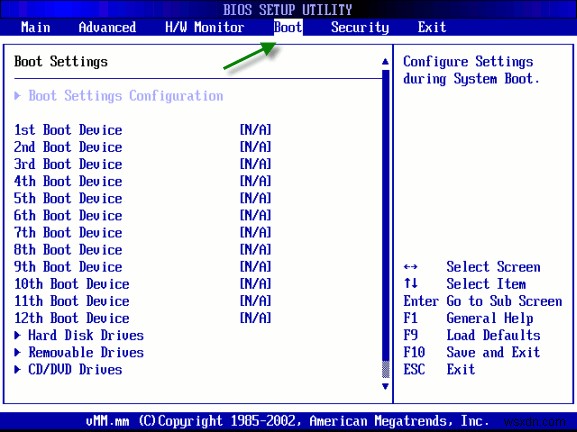
Task: Switch to the Main tab
Action: 36,27
